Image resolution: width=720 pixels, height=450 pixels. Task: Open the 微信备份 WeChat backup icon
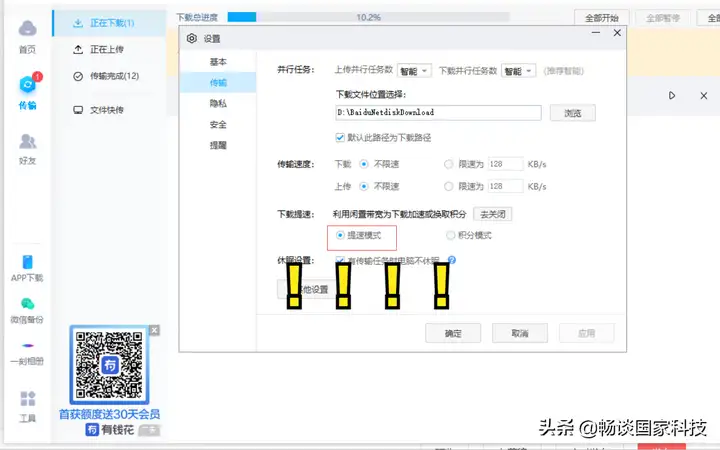click(28, 304)
